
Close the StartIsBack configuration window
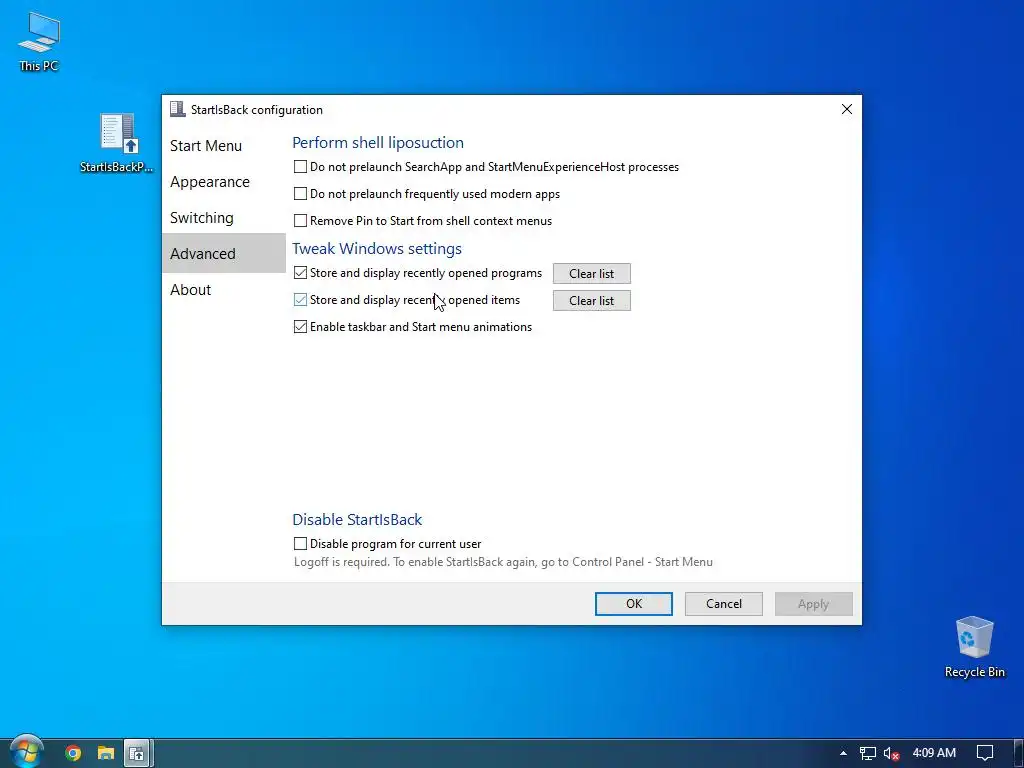846,109
